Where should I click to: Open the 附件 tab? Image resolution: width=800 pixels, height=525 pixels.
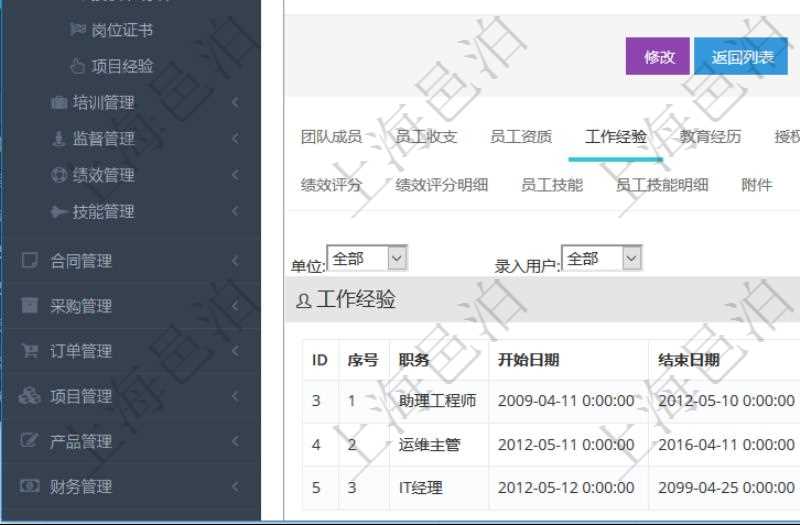point(757,185)
